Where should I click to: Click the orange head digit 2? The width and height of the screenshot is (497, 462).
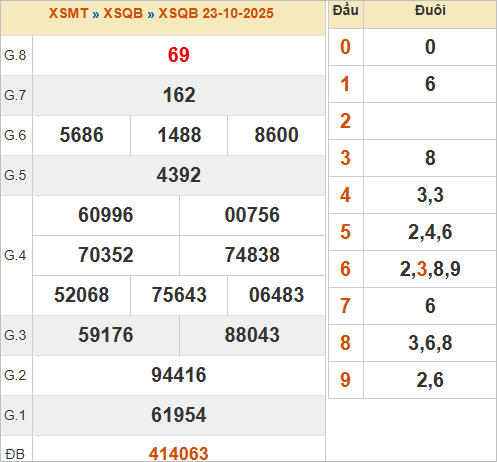[345, 121]
